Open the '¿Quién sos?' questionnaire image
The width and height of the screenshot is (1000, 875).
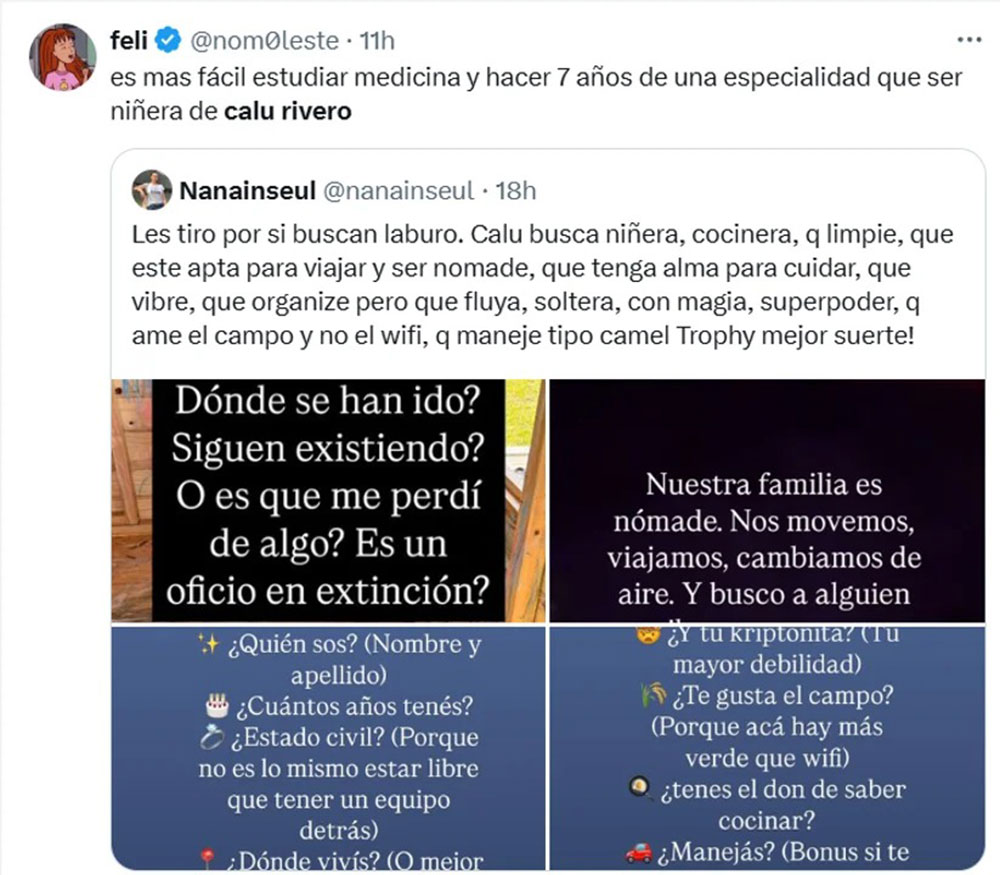[x=328, y=748]
